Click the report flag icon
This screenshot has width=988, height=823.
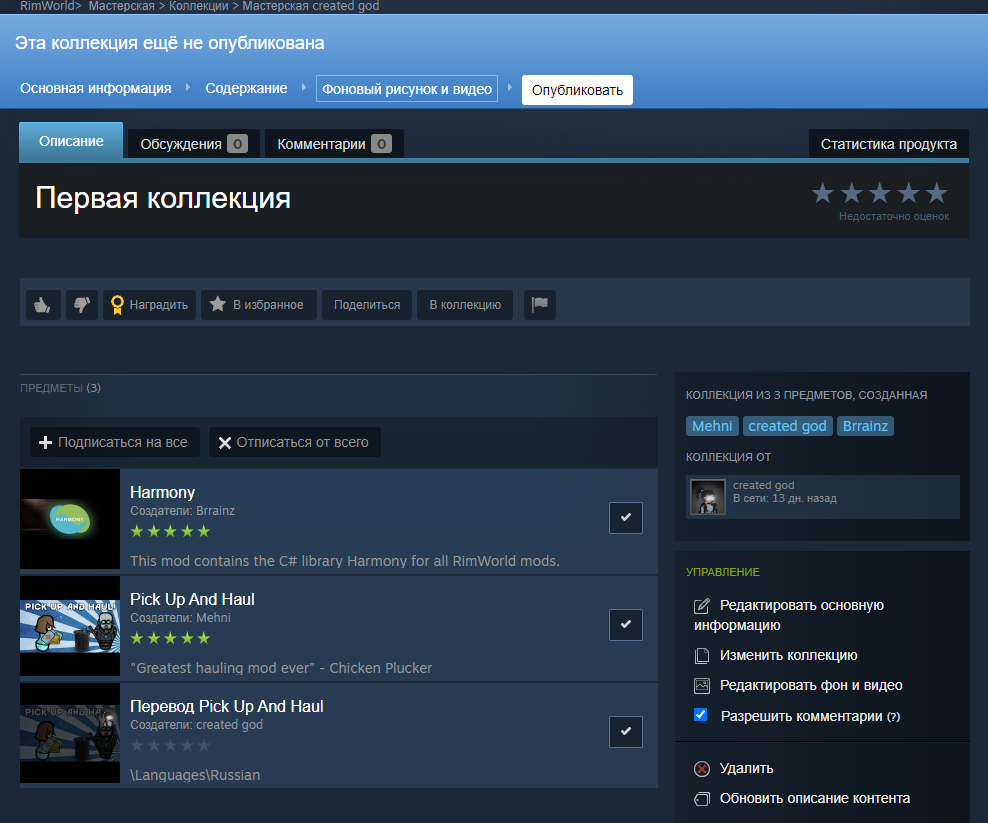[x=540, y=305]
